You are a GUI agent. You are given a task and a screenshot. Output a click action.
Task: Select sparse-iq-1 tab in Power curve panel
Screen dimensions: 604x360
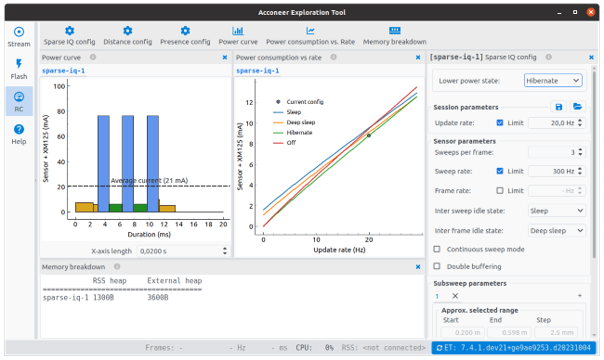pyautogui.click(x=63, y=70)
